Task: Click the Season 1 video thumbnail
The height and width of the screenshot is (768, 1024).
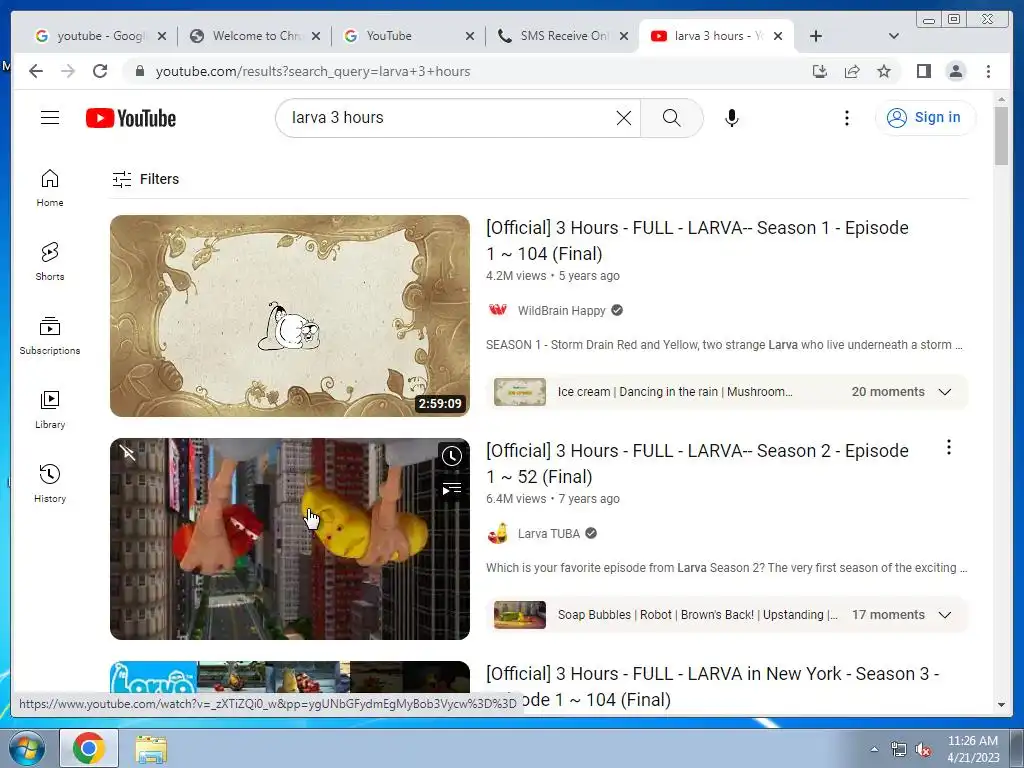Action: pos(289,316)
